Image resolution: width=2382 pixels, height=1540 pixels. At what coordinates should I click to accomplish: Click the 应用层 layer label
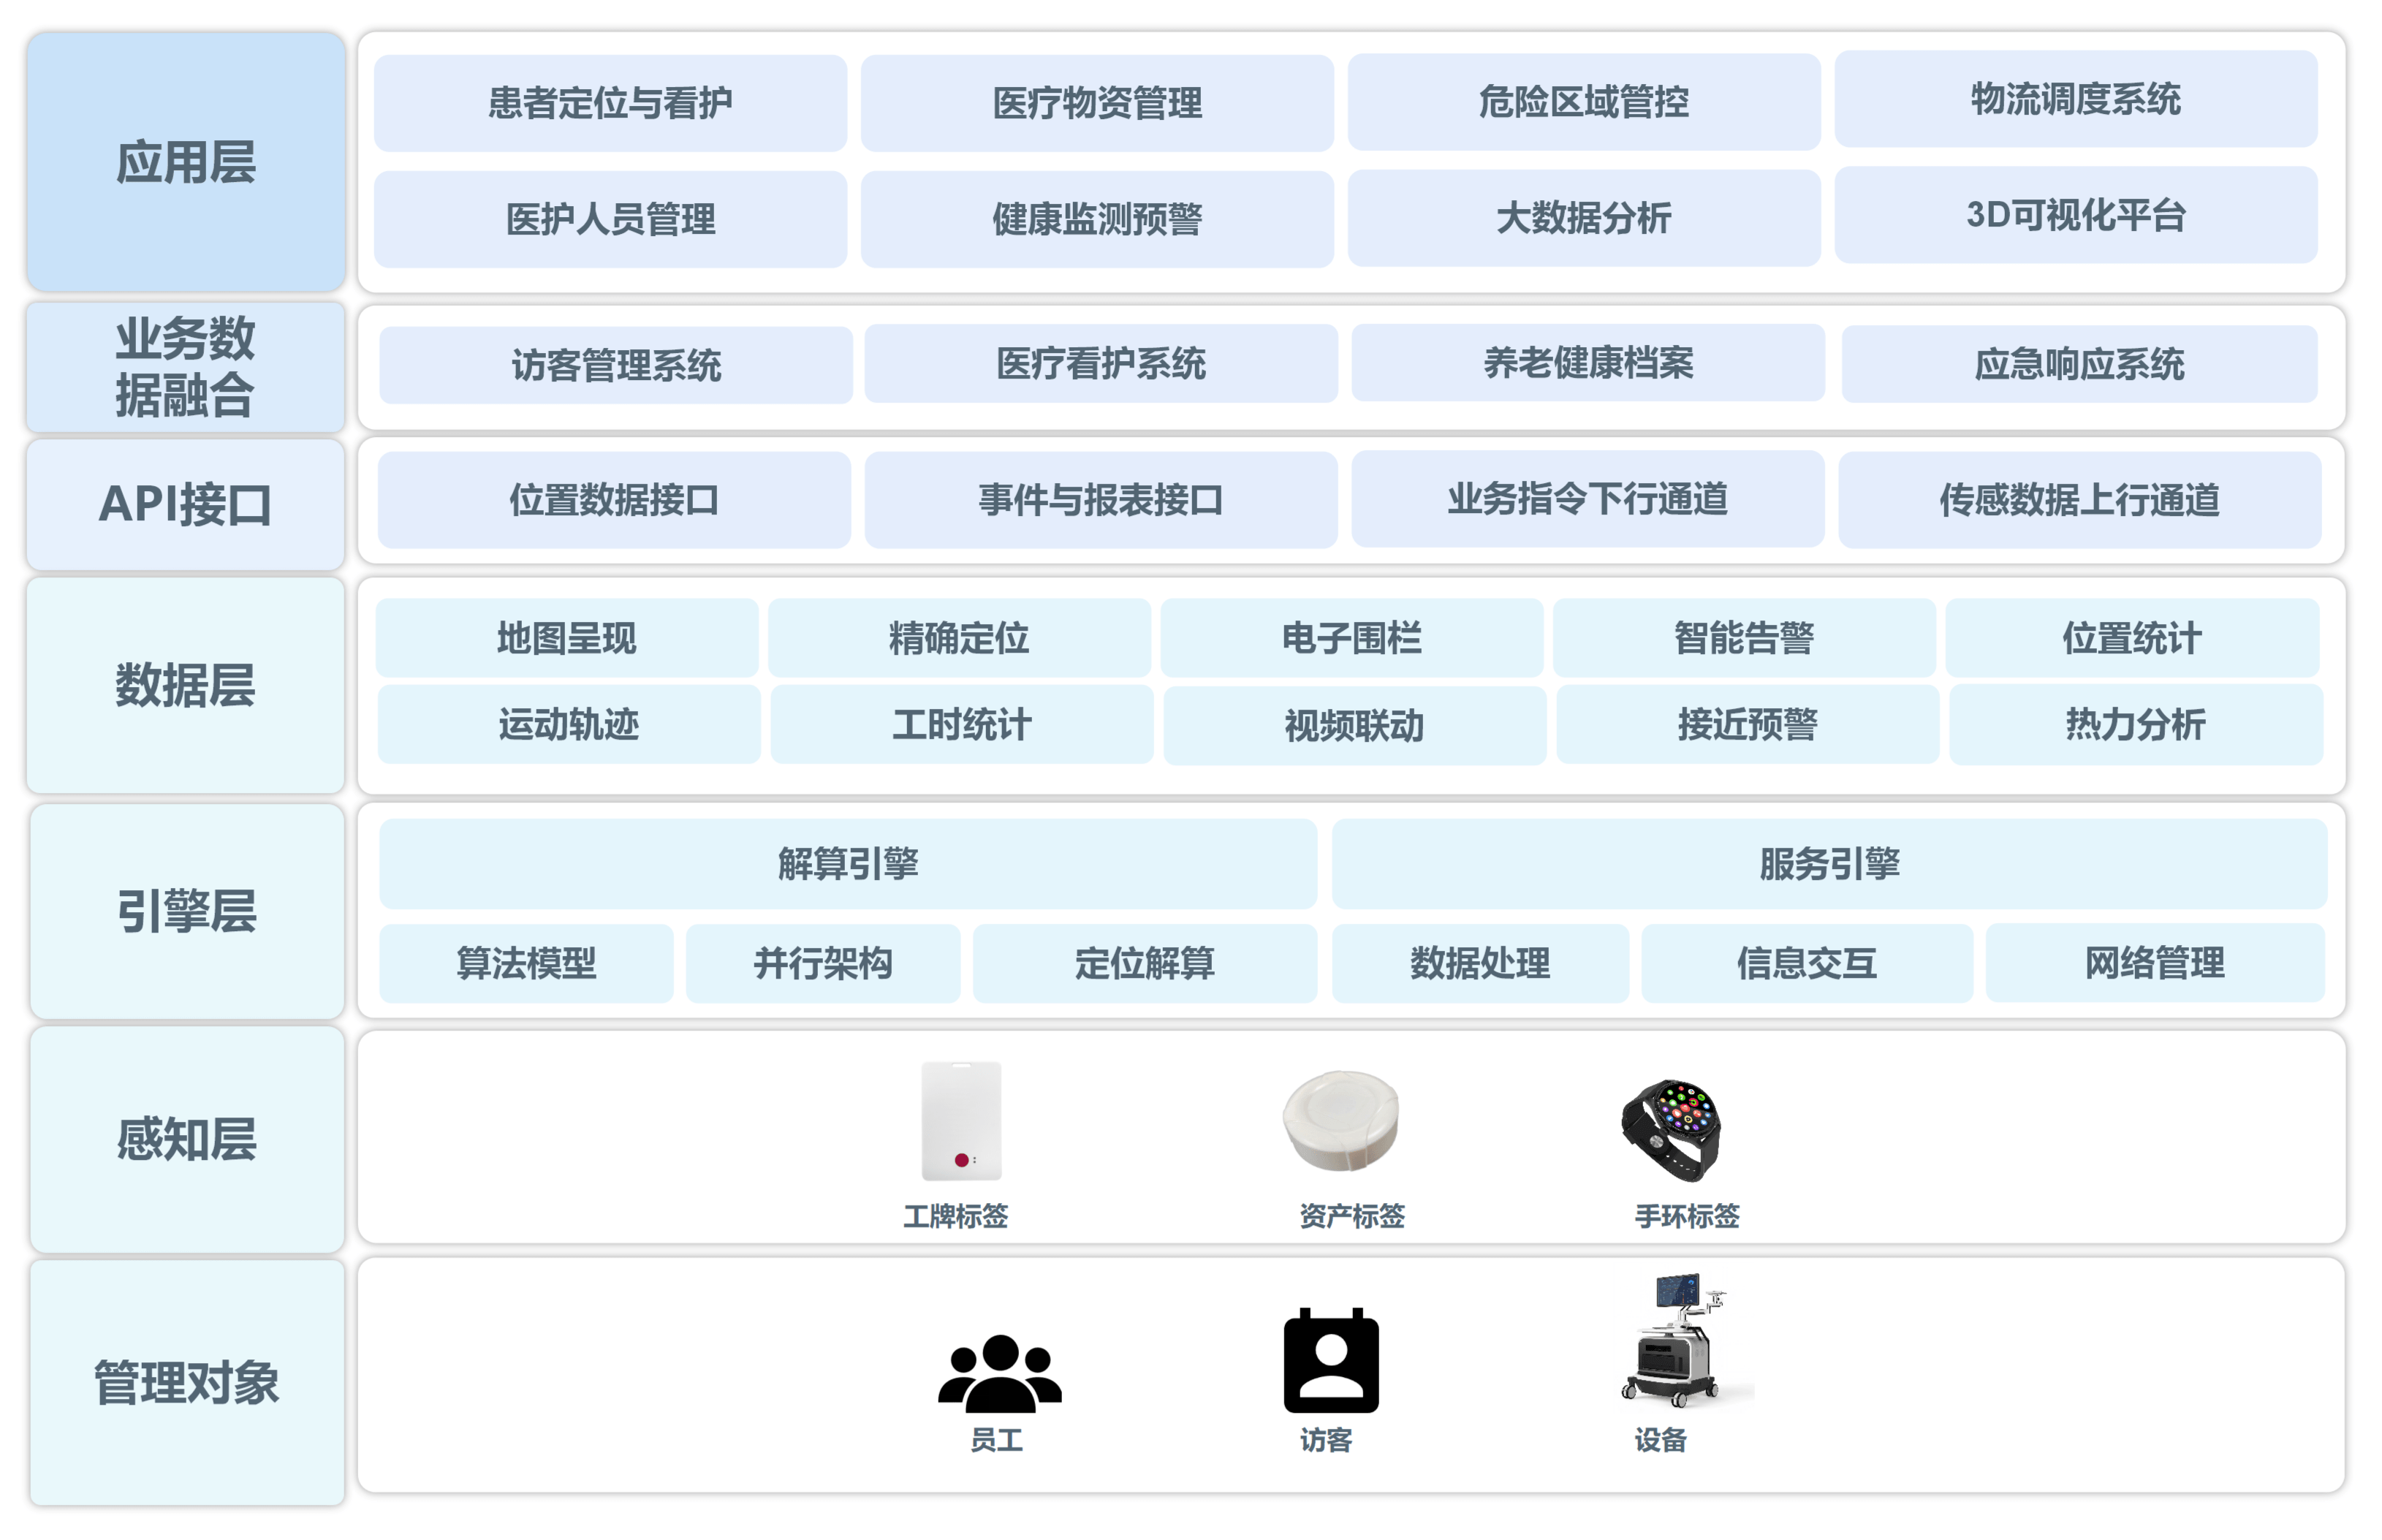click(x=186, y=162)
